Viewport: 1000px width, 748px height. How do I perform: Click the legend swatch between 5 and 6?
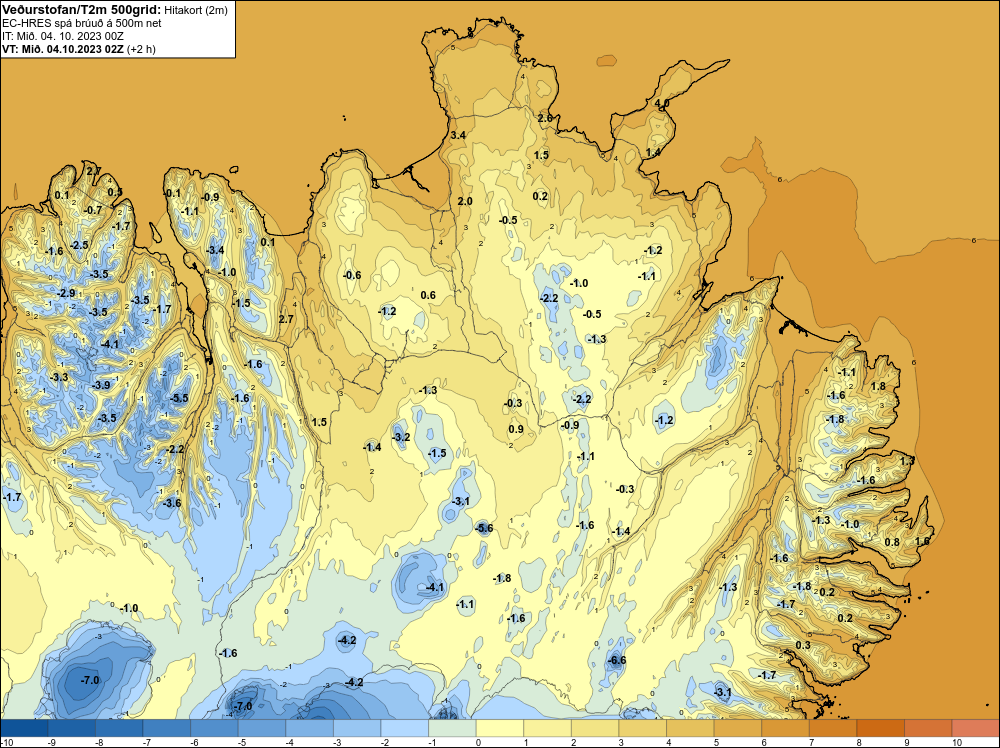pos(738,728)
